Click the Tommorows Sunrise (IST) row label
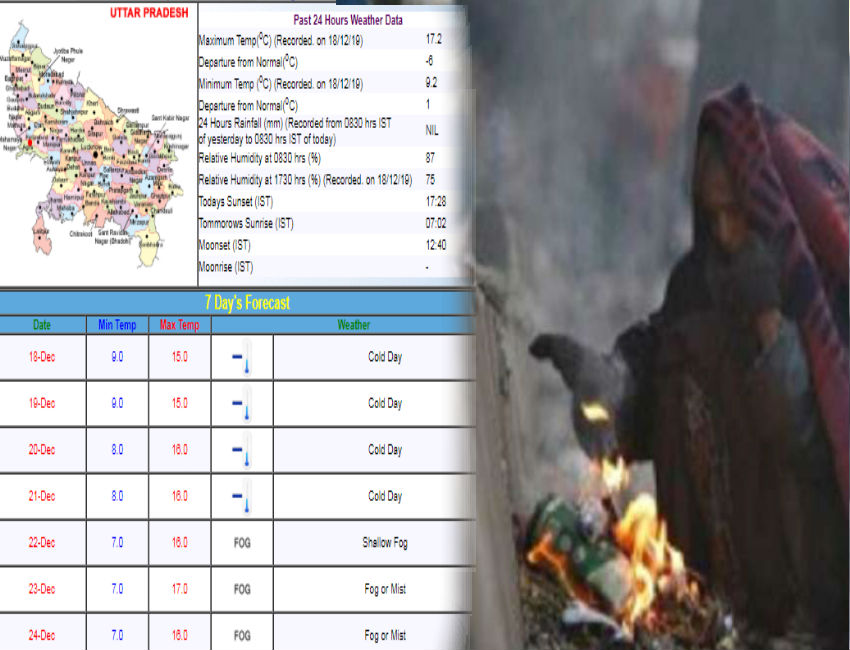The height and width of the screenshot is (650, 850). 246,223
